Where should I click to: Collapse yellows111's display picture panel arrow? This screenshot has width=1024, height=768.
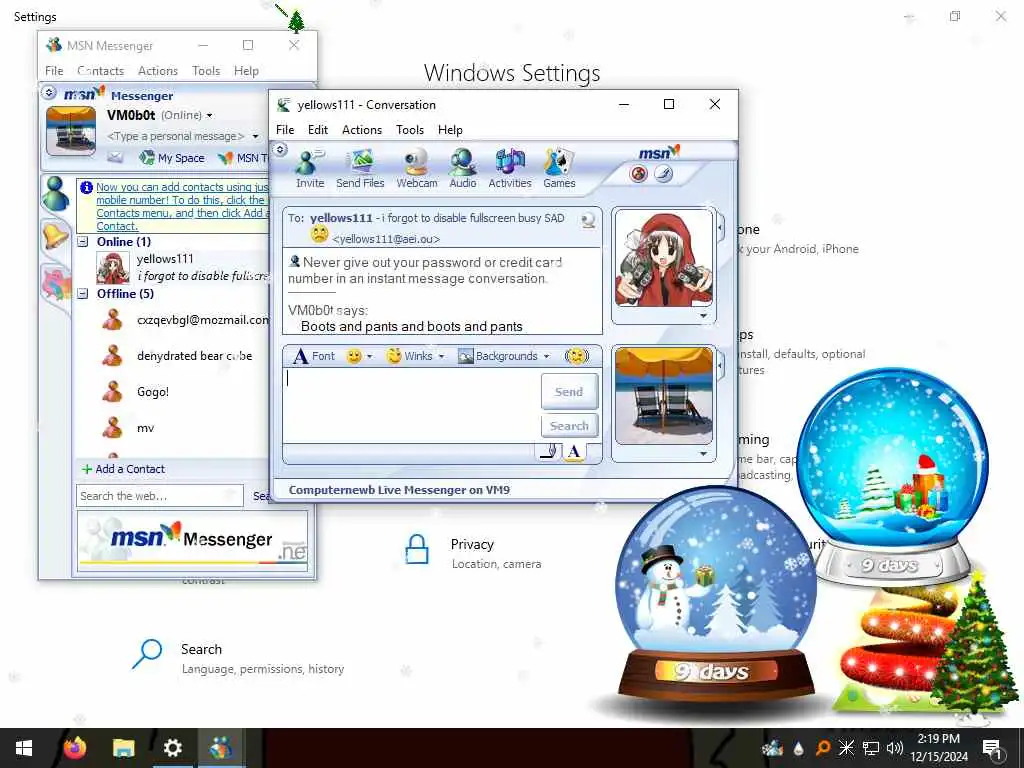pos(720,229)
